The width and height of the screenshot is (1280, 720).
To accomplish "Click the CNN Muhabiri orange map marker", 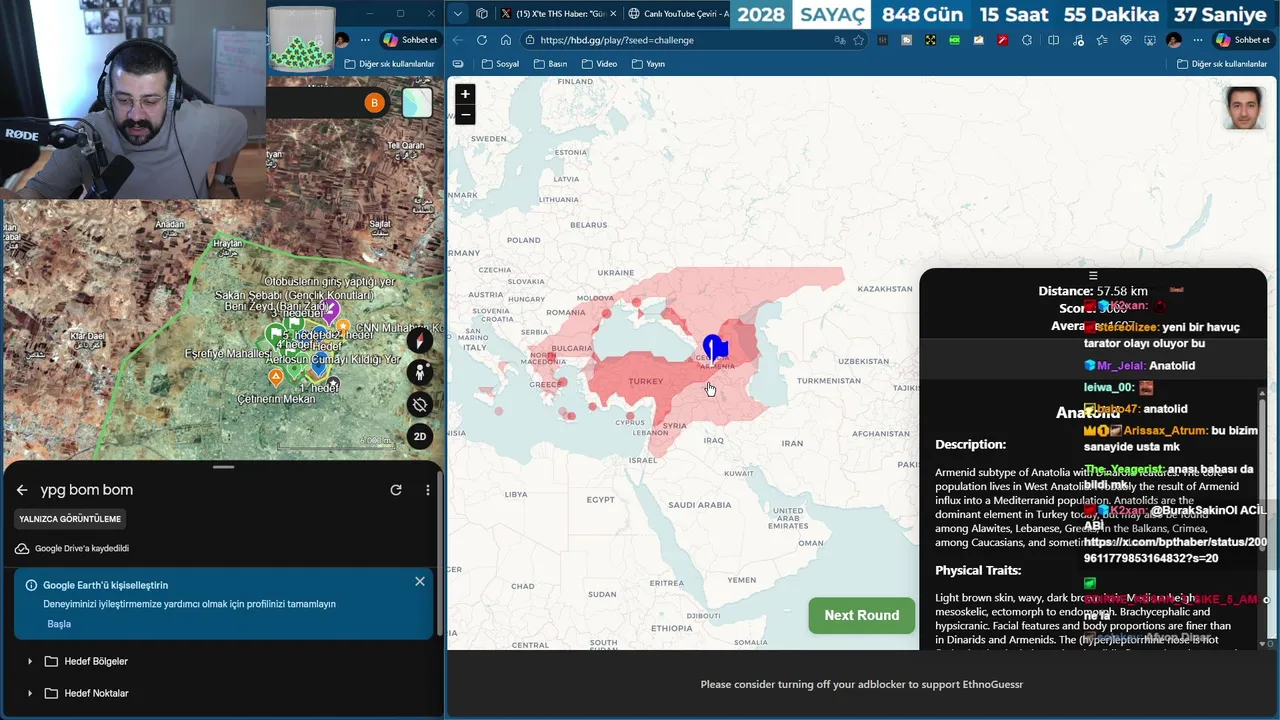I will pos(343,327).
